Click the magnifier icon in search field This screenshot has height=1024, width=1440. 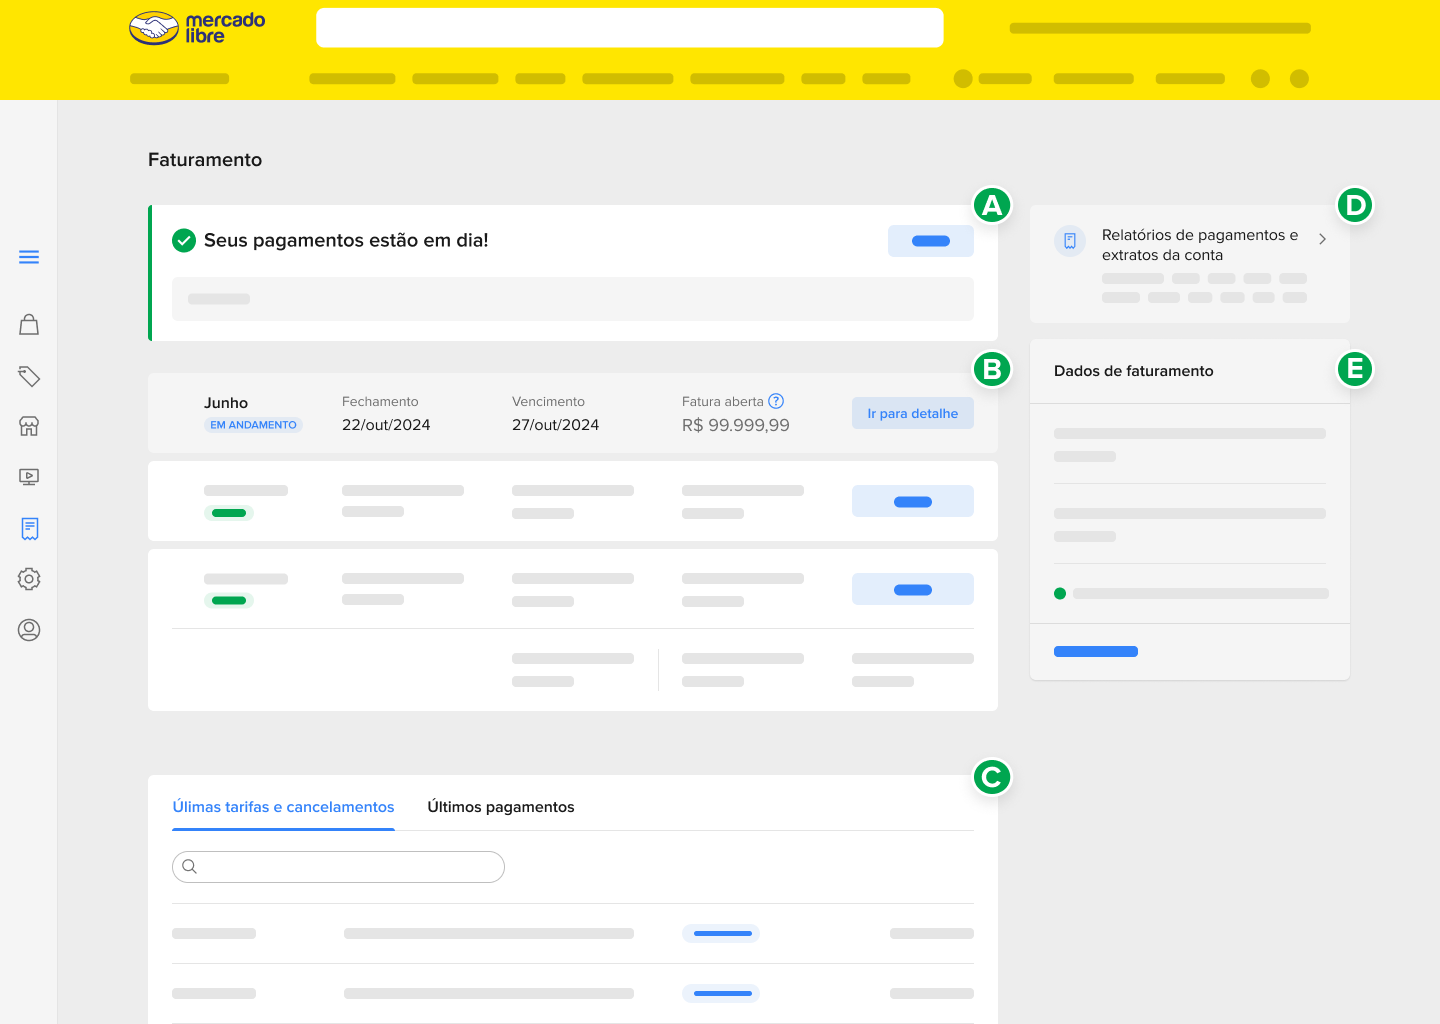pos(190,866)
